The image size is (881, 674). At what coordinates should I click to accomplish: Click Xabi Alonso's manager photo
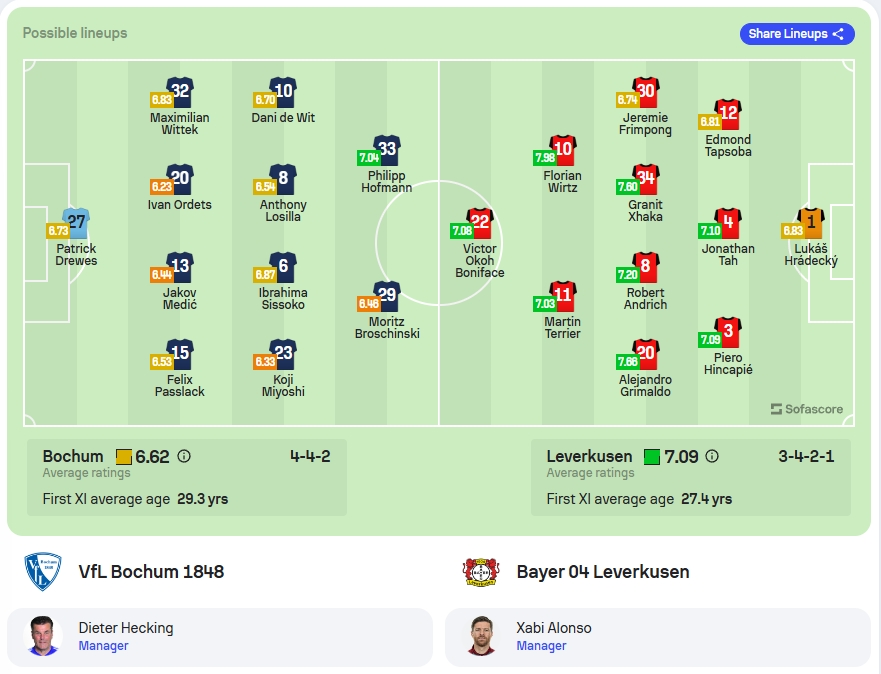[x=482, y=636]
